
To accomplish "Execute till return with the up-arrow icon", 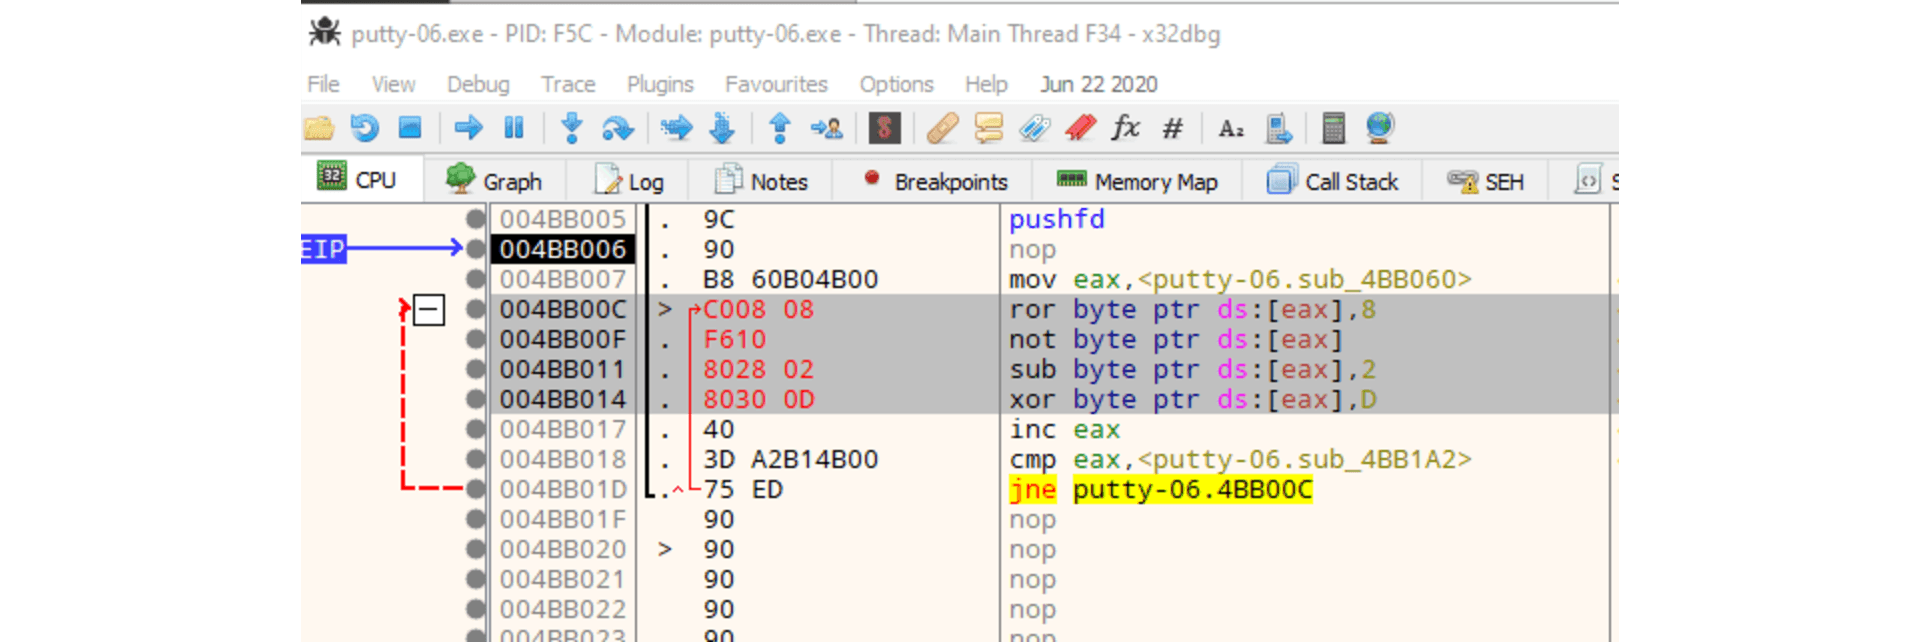I will click(780, 128).
